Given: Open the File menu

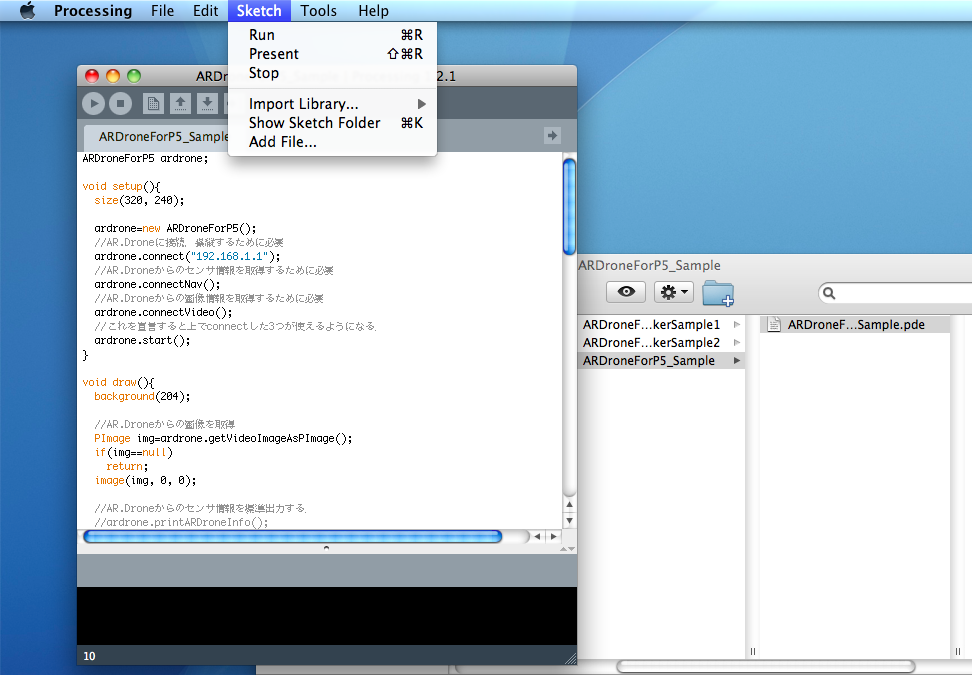Looking at the screenshot, I should (162, 11).
